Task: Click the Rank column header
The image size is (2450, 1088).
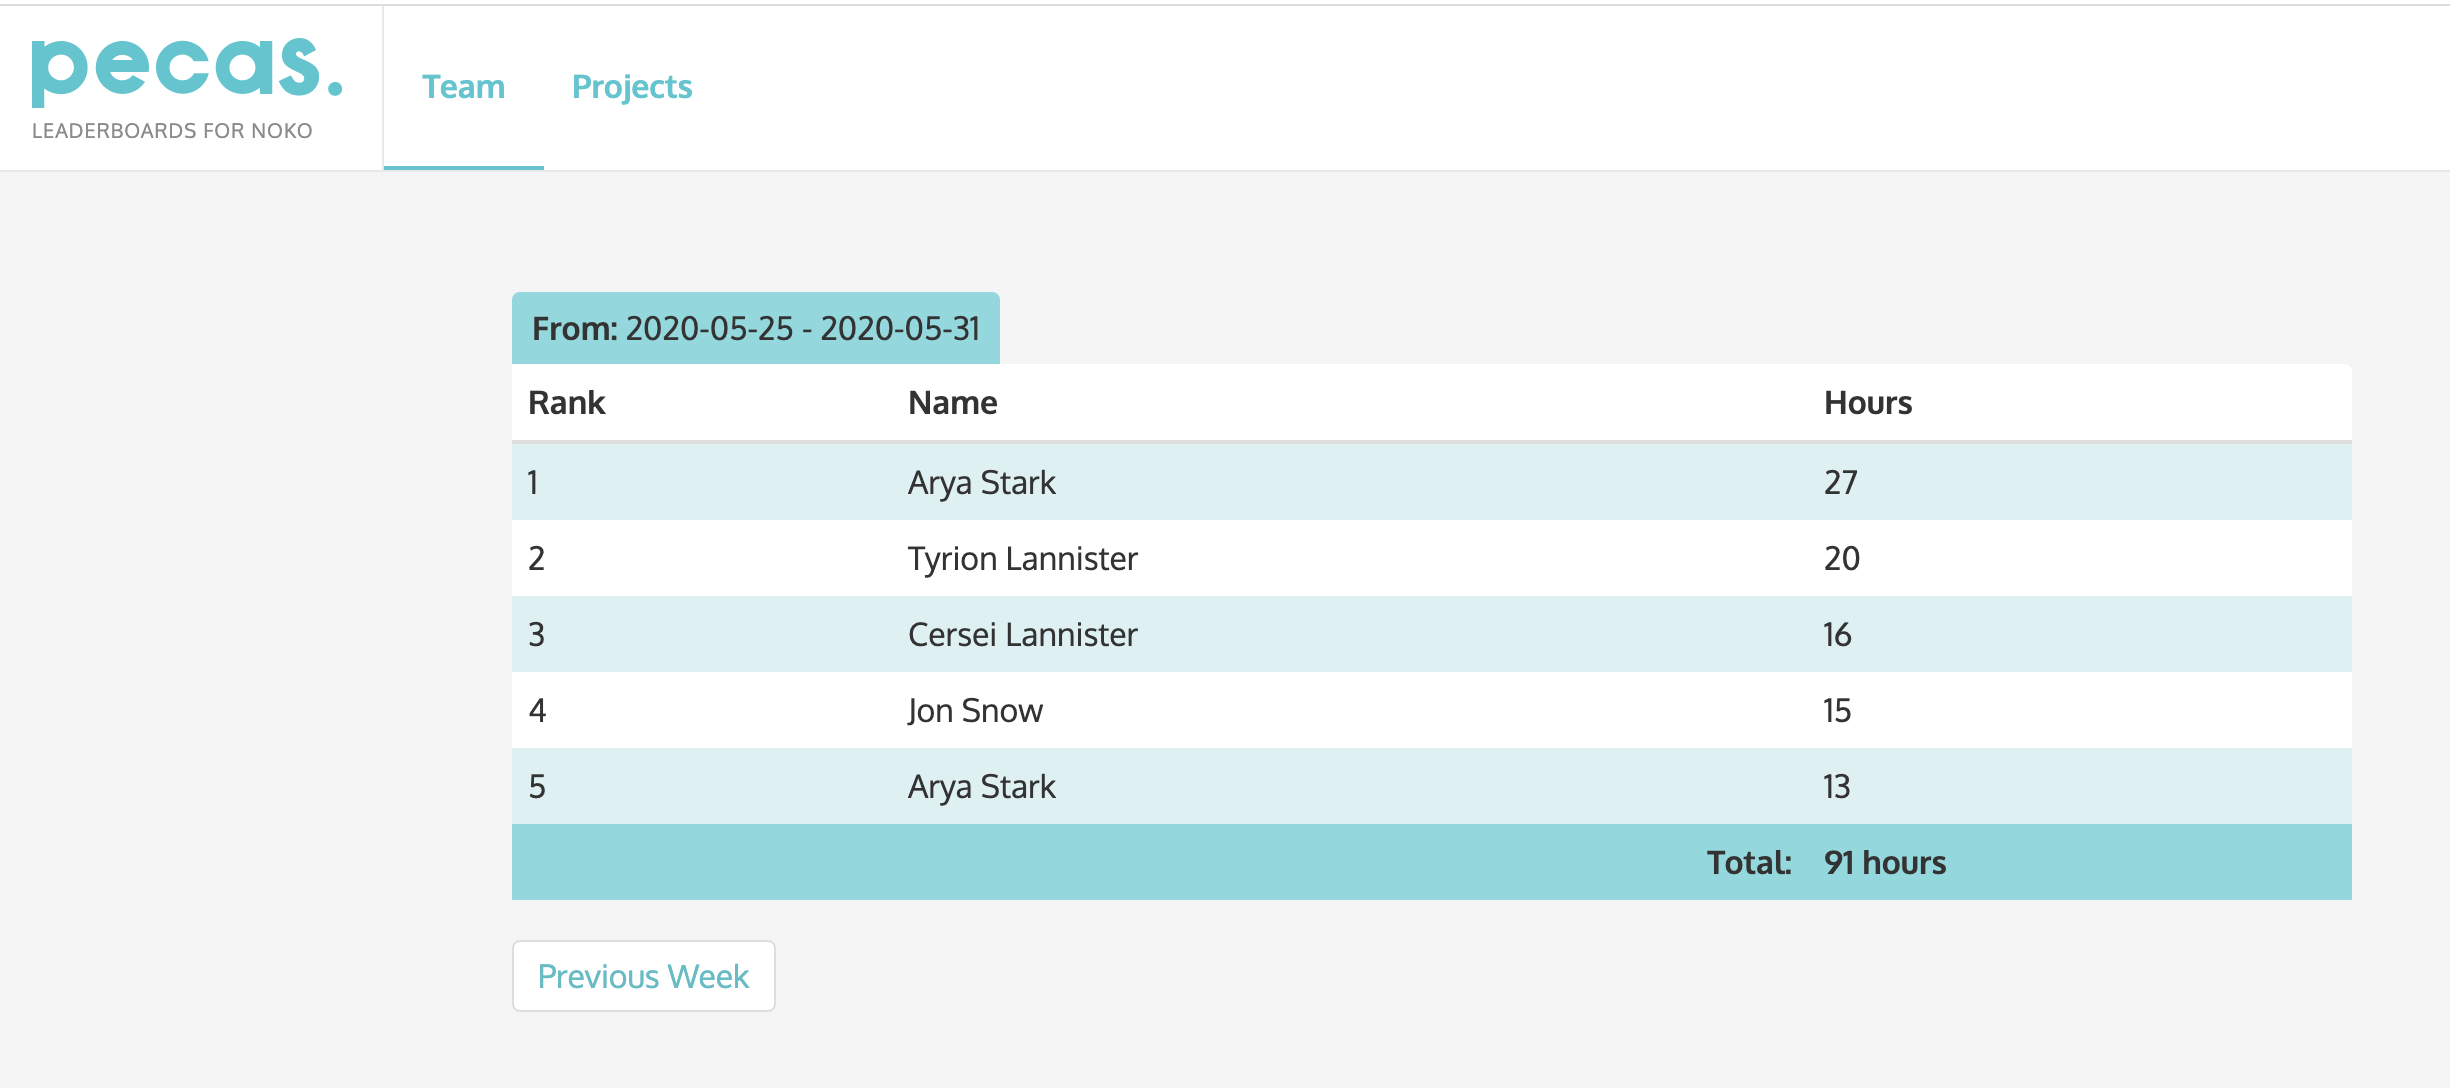Action: (566, 403)
